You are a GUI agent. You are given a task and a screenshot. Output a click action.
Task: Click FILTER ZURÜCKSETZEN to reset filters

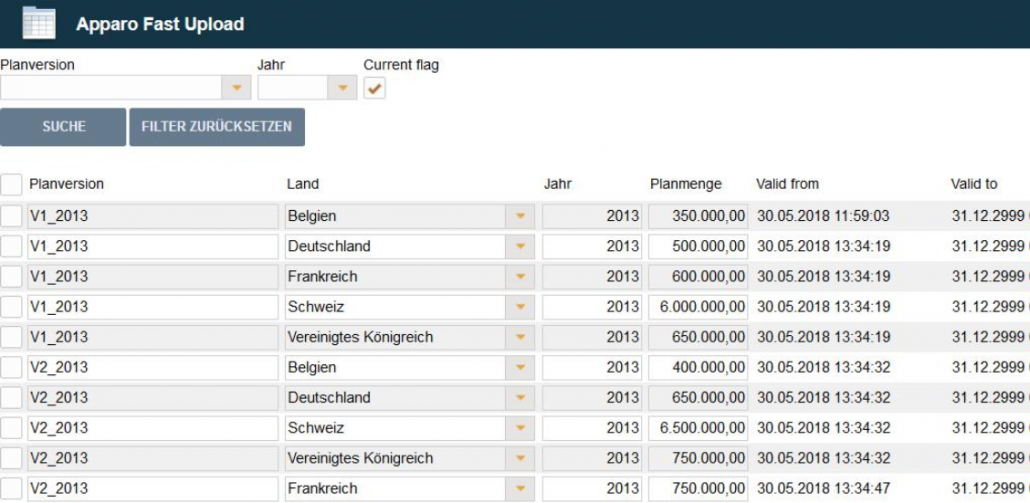tap(217, 127)
